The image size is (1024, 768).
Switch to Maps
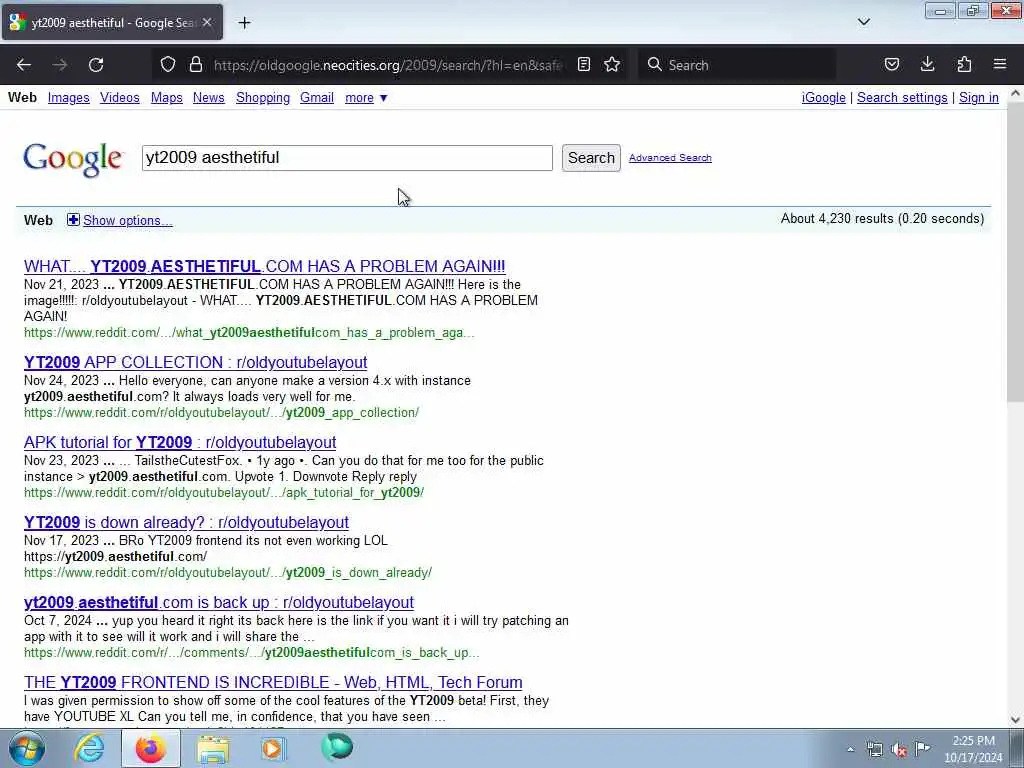167,98
